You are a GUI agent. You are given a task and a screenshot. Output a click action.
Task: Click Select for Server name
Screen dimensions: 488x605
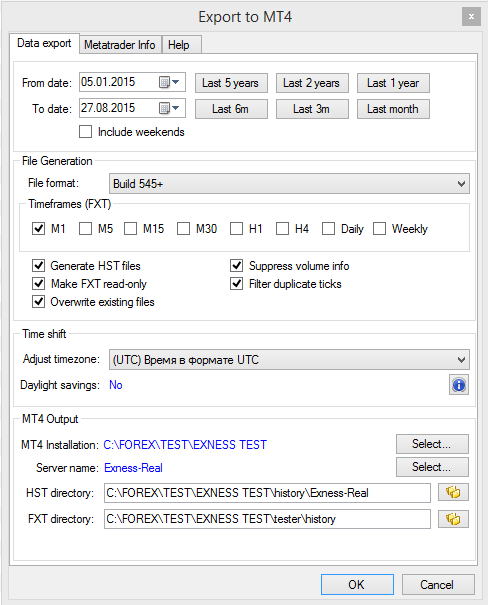[x=432, y=467]
